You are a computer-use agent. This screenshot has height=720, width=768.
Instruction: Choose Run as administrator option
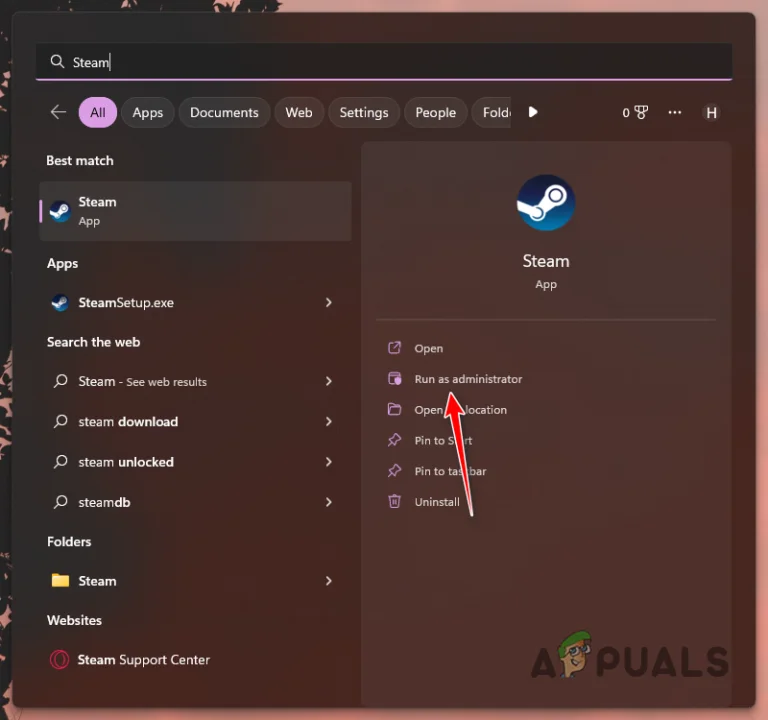click(468, 379)
